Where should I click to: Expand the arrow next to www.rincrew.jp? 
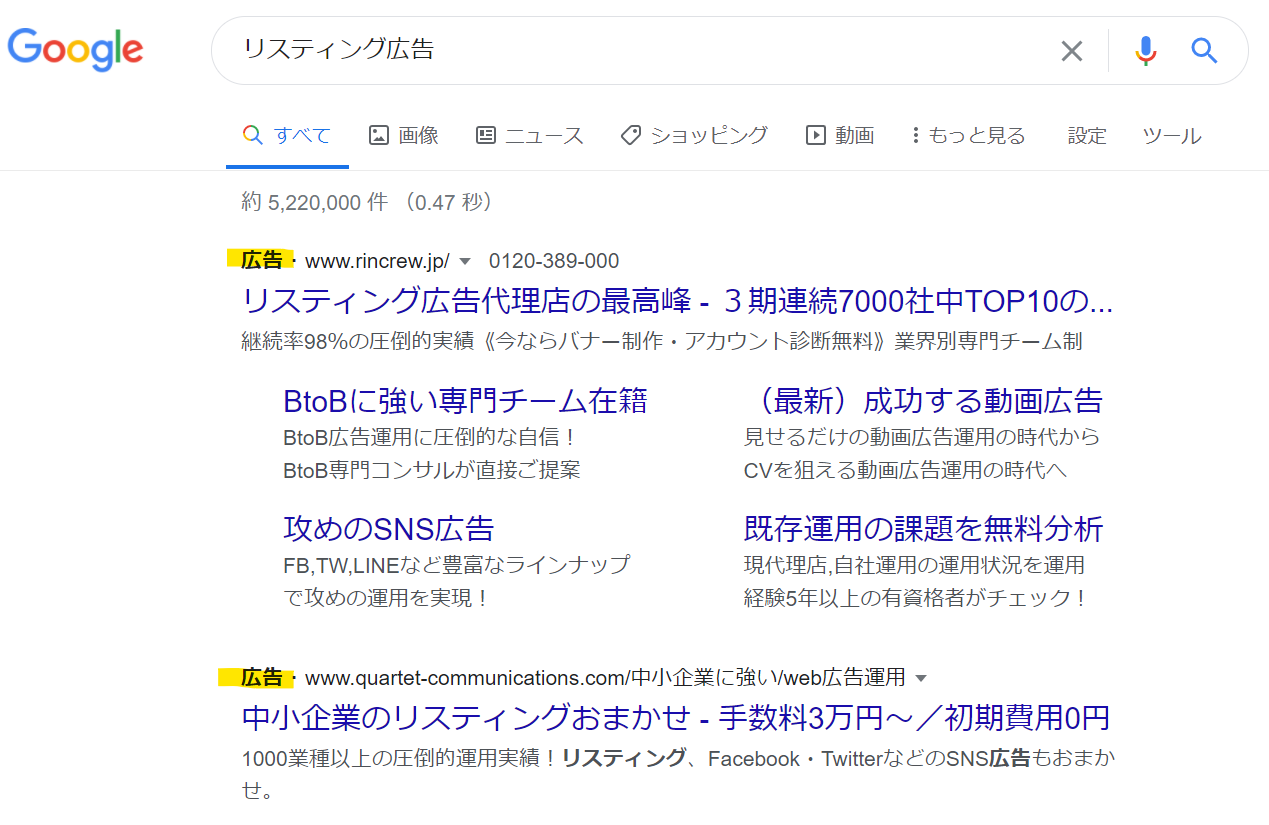pyautogui.click(x=464, y=262)
